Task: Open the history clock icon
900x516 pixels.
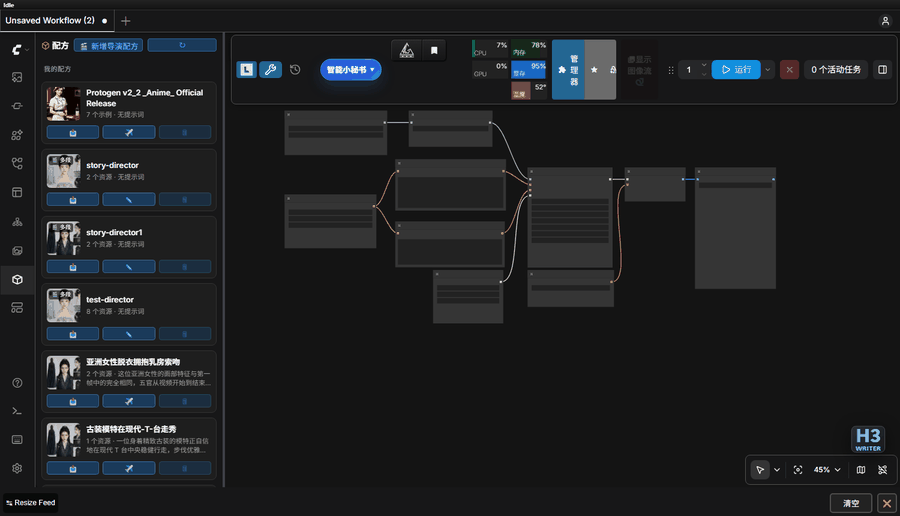Action: point(295,69)
